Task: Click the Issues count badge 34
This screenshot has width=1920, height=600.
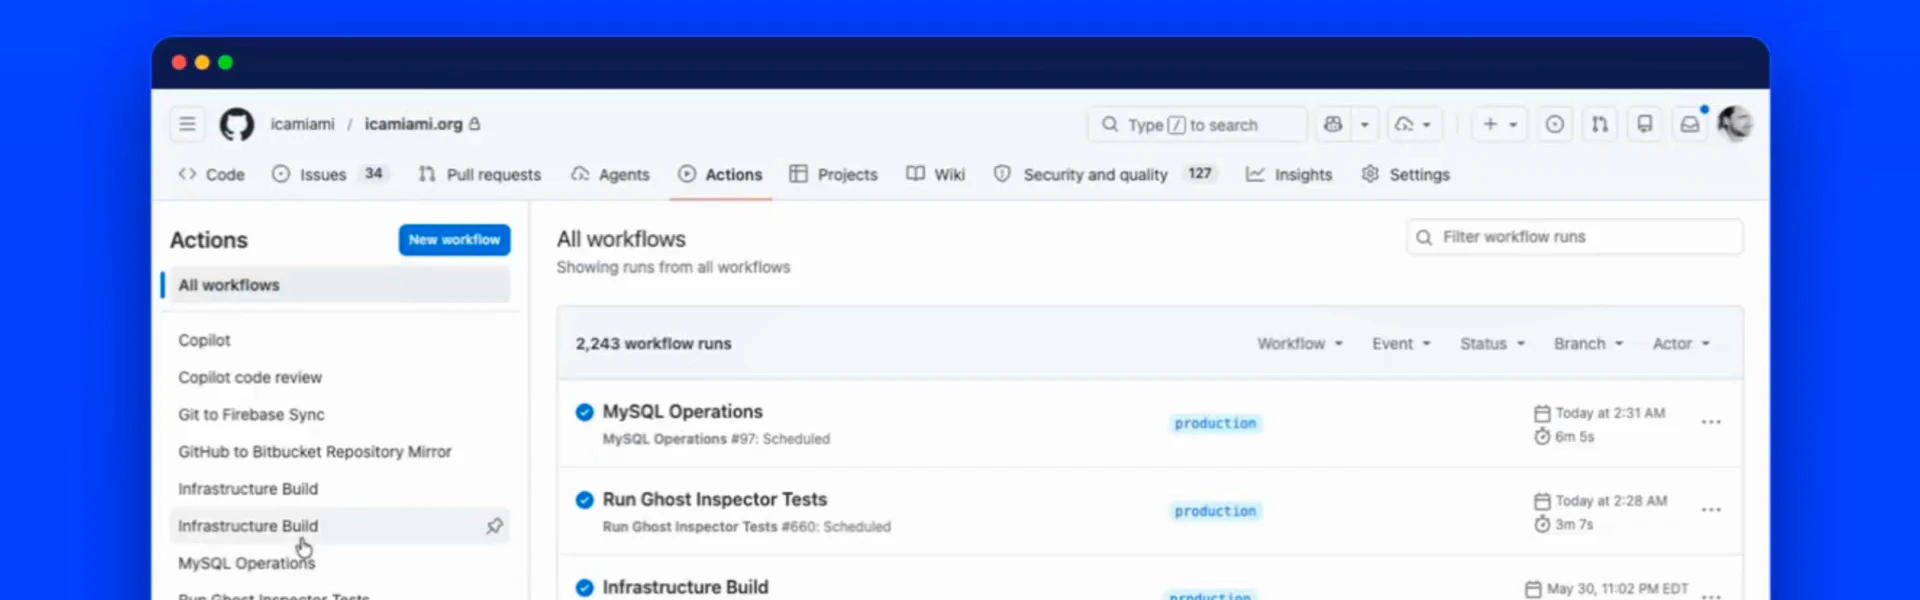Action: tap(373, 173)
